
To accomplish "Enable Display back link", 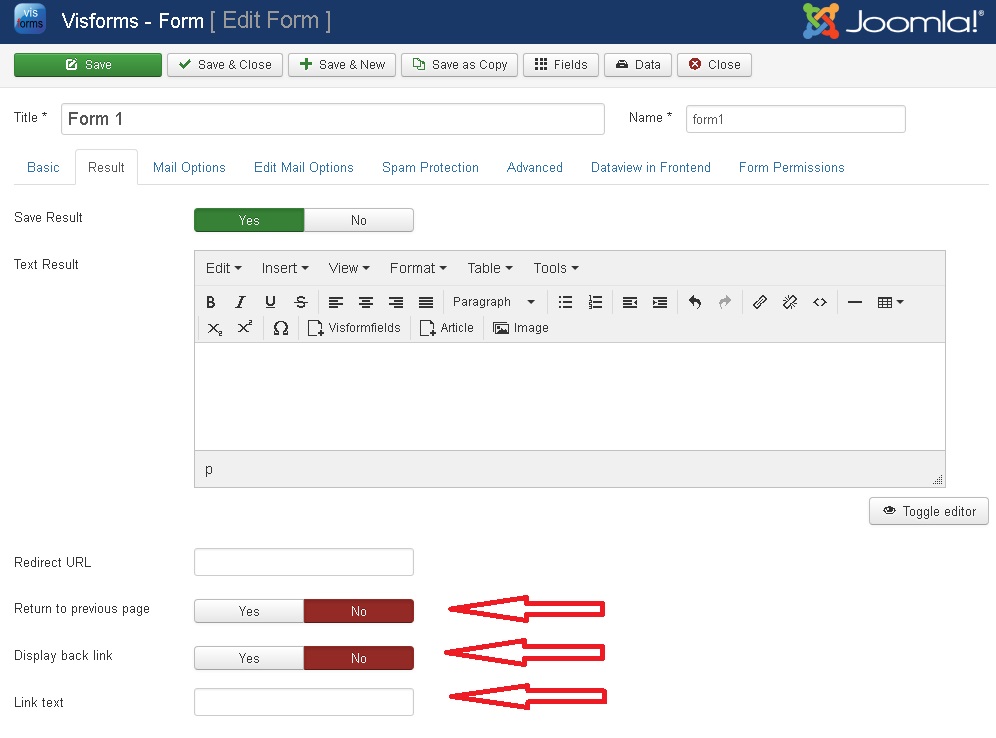I will pyautogui.click(x=248, y=658).
